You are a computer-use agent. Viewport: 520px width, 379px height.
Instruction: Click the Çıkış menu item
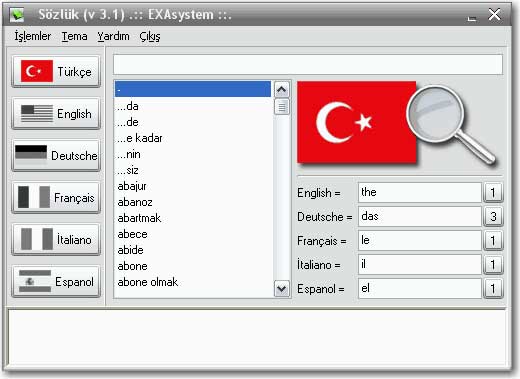[150, 36]
